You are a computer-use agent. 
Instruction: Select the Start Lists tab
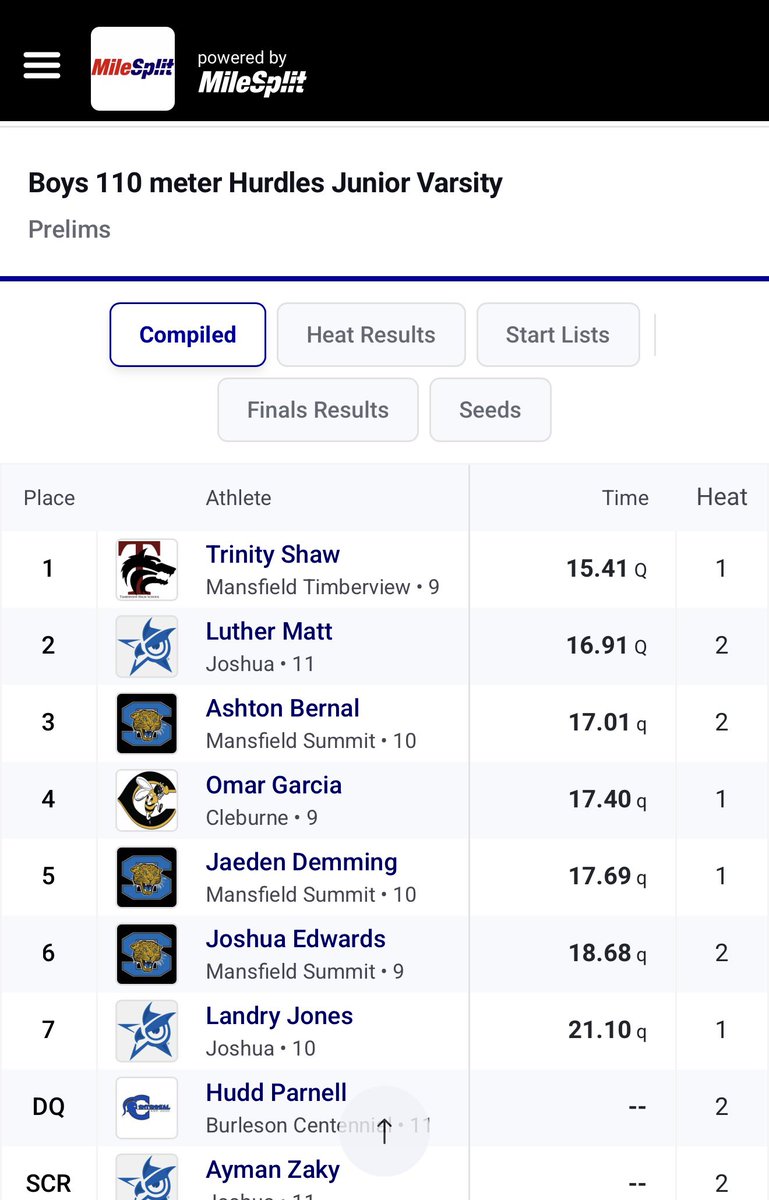tap(558, 335)
